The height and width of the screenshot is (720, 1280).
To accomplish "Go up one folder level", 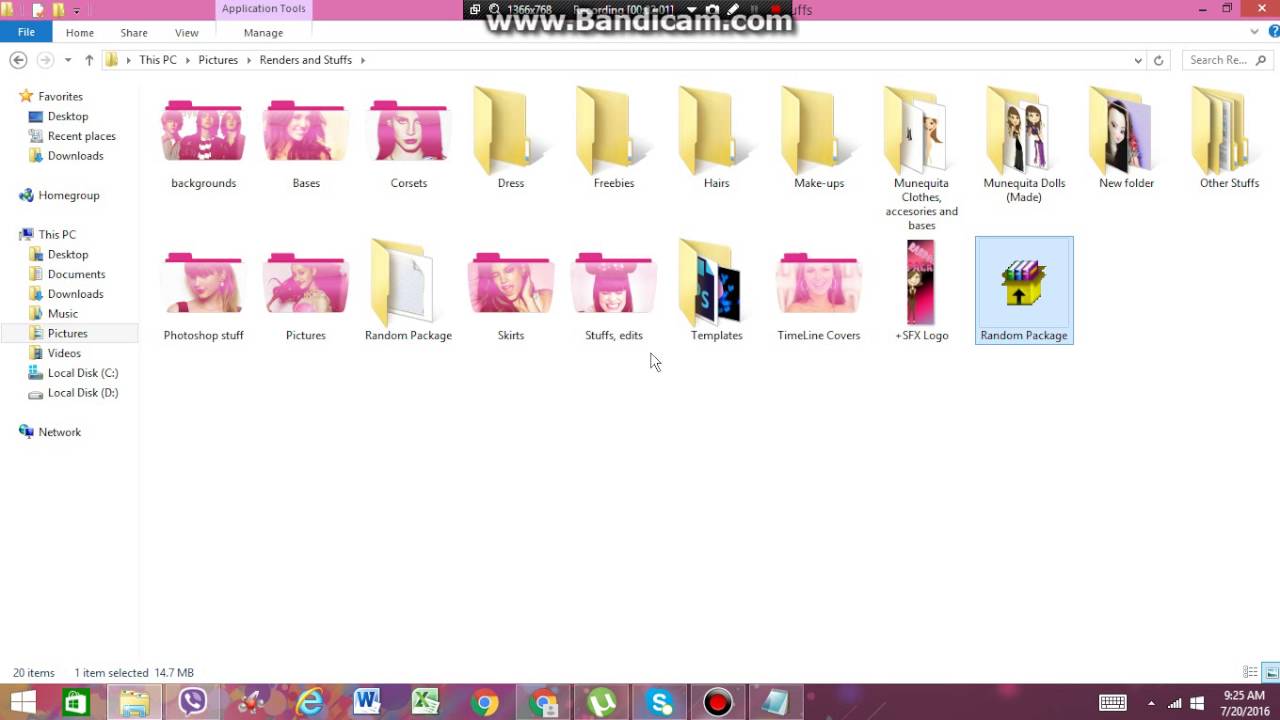I will coord(89,60).
